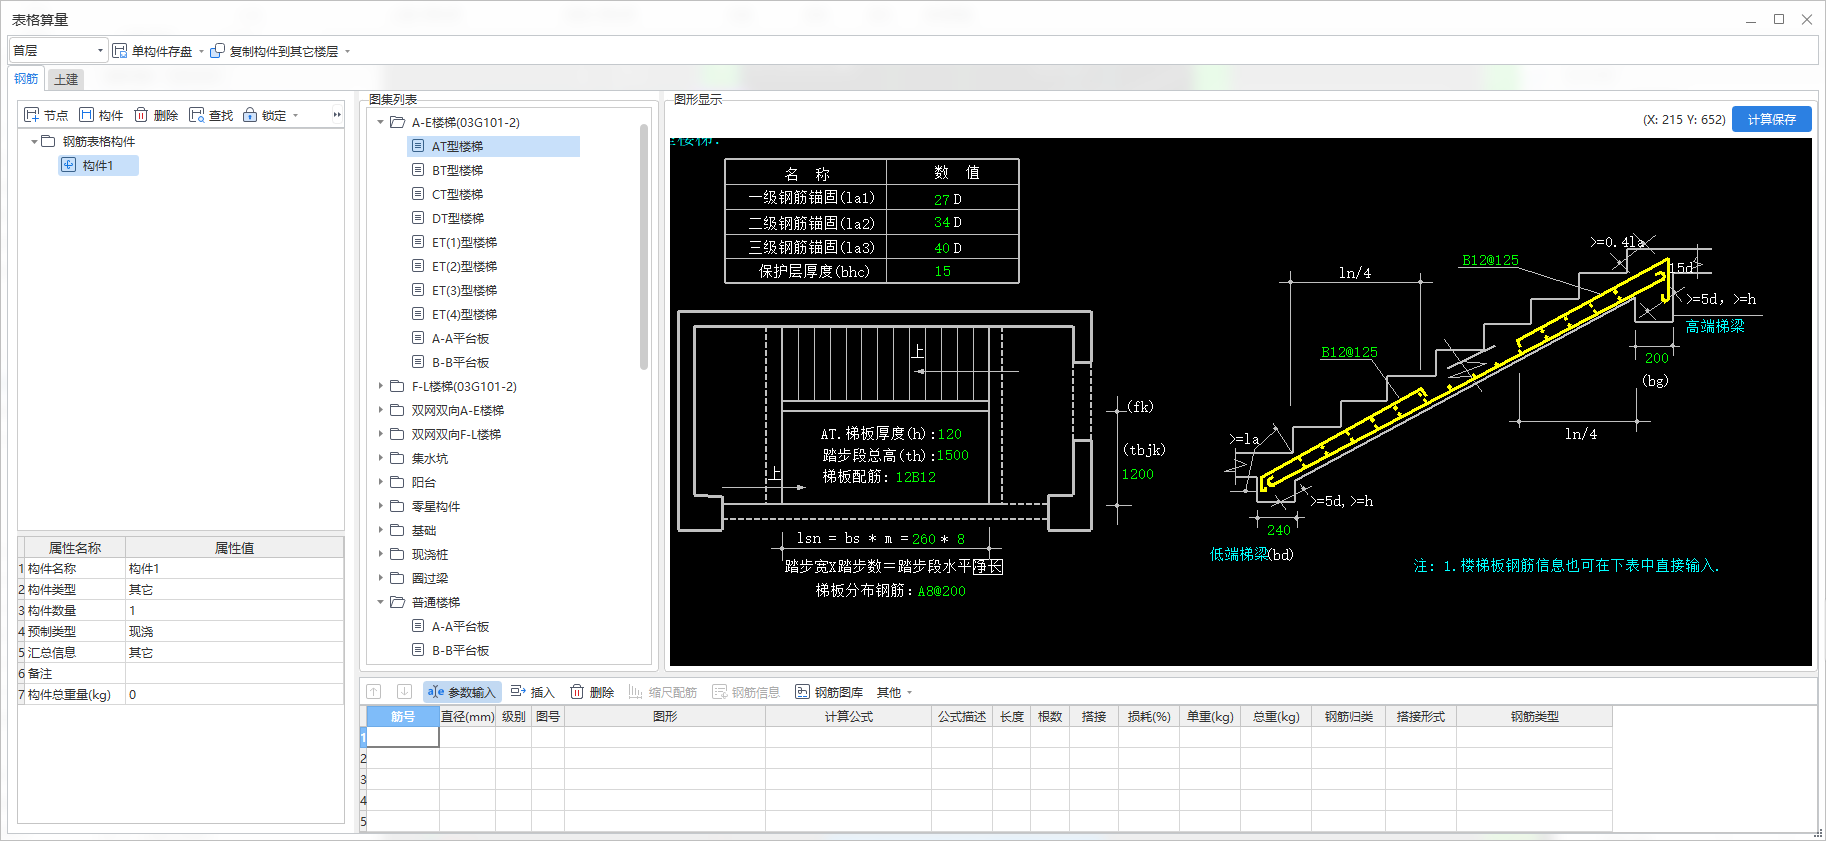Collapse the 普通楼梯 folder

tap(381, 602)
